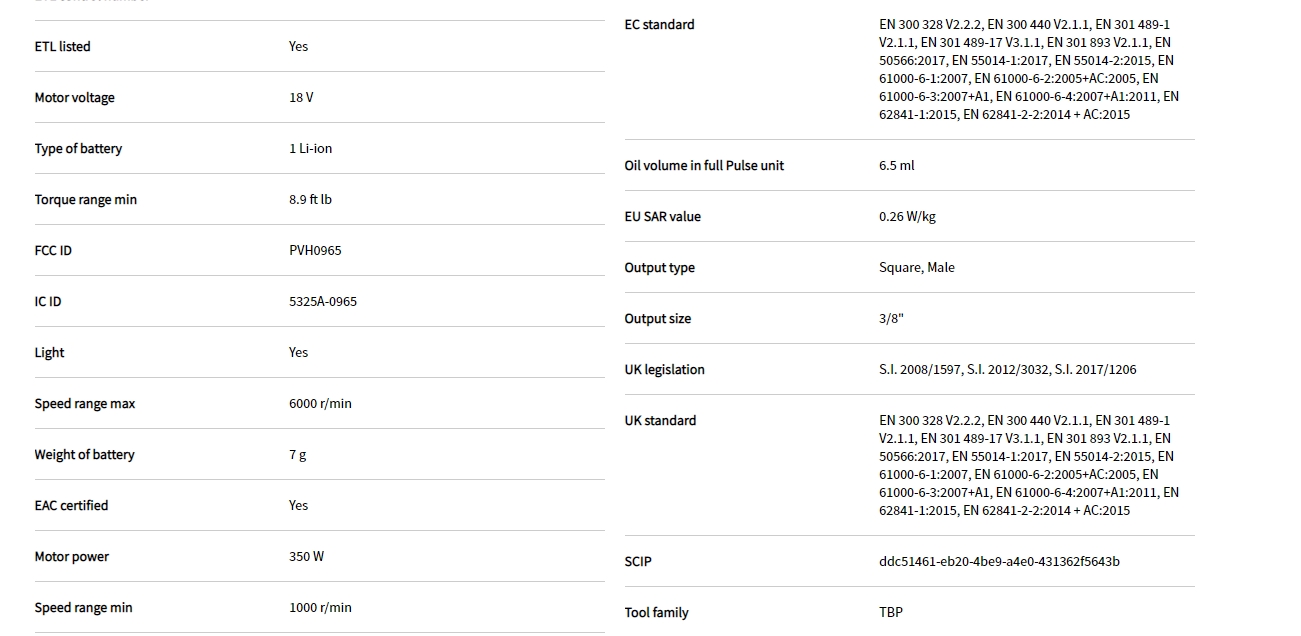Image resolution: width=1301 pixels, height=636 pixels.
Task: Select the 6000 r/min speed value
Action: 320,404
